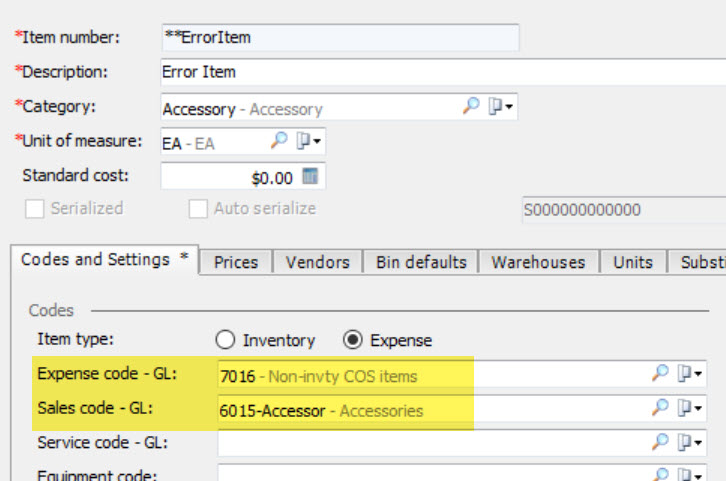Viewport: 726px width, 481px height.
Task: Open Sales code GL flag dropdown
Action: point(689,408)
